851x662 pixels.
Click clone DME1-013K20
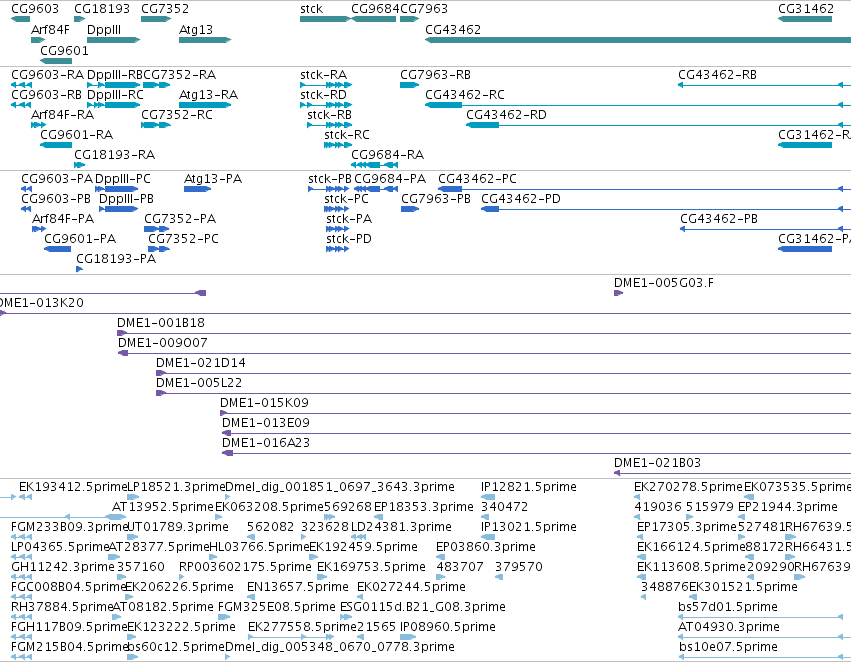click(x=426, y=313)
